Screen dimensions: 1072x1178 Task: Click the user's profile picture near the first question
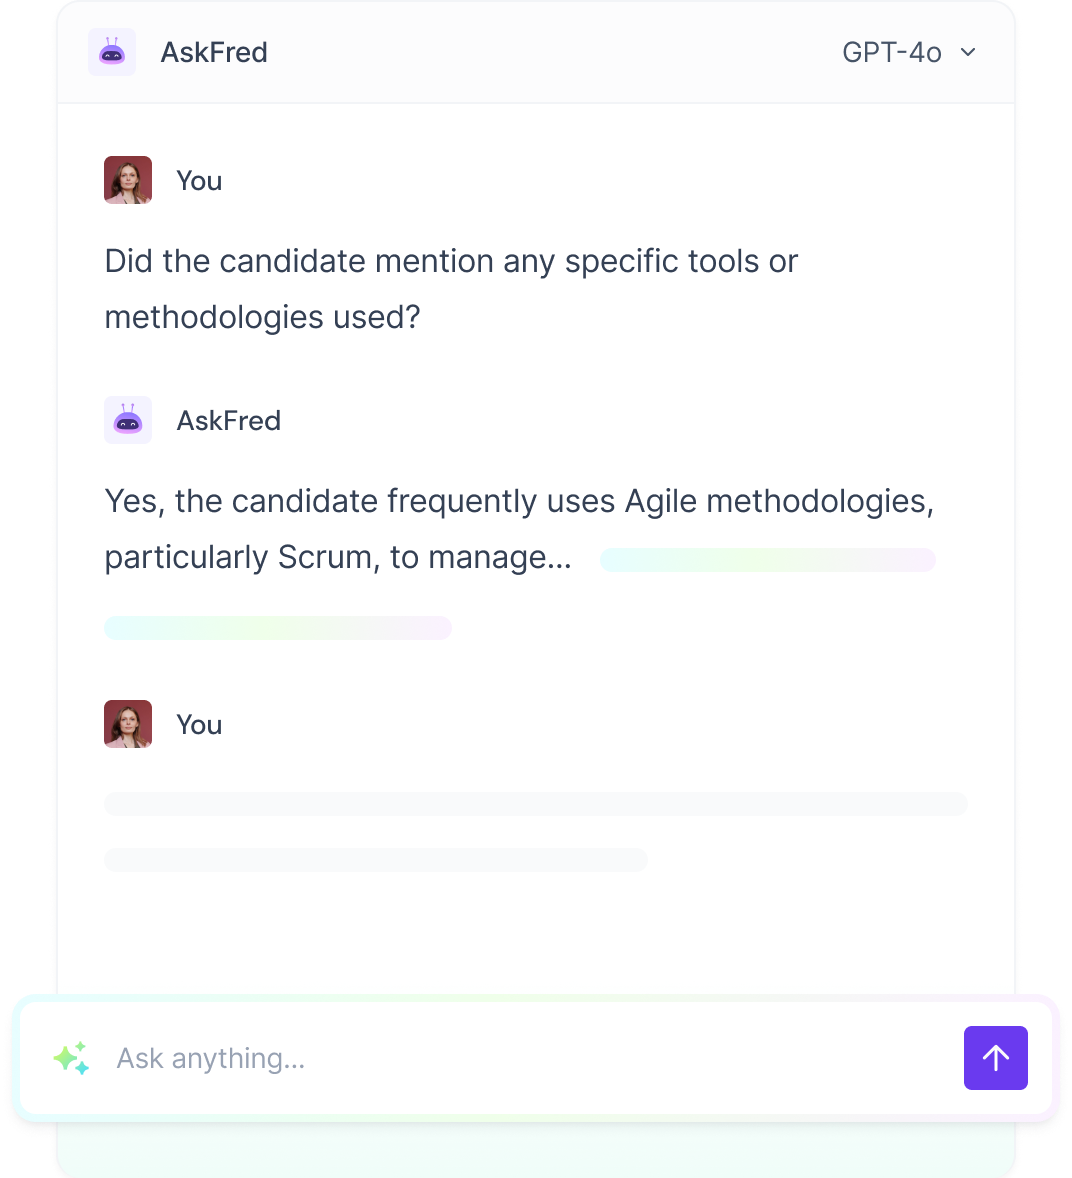[127, 180]
